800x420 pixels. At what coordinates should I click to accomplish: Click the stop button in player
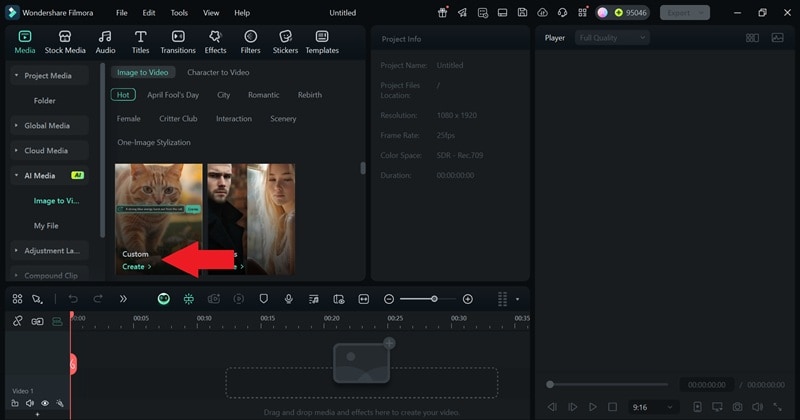point(612,407)
